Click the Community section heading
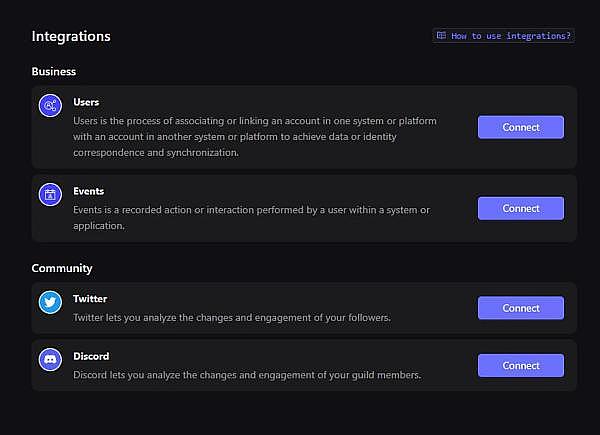The width and height of the screenshot is (600, 435). pos(62,268)
